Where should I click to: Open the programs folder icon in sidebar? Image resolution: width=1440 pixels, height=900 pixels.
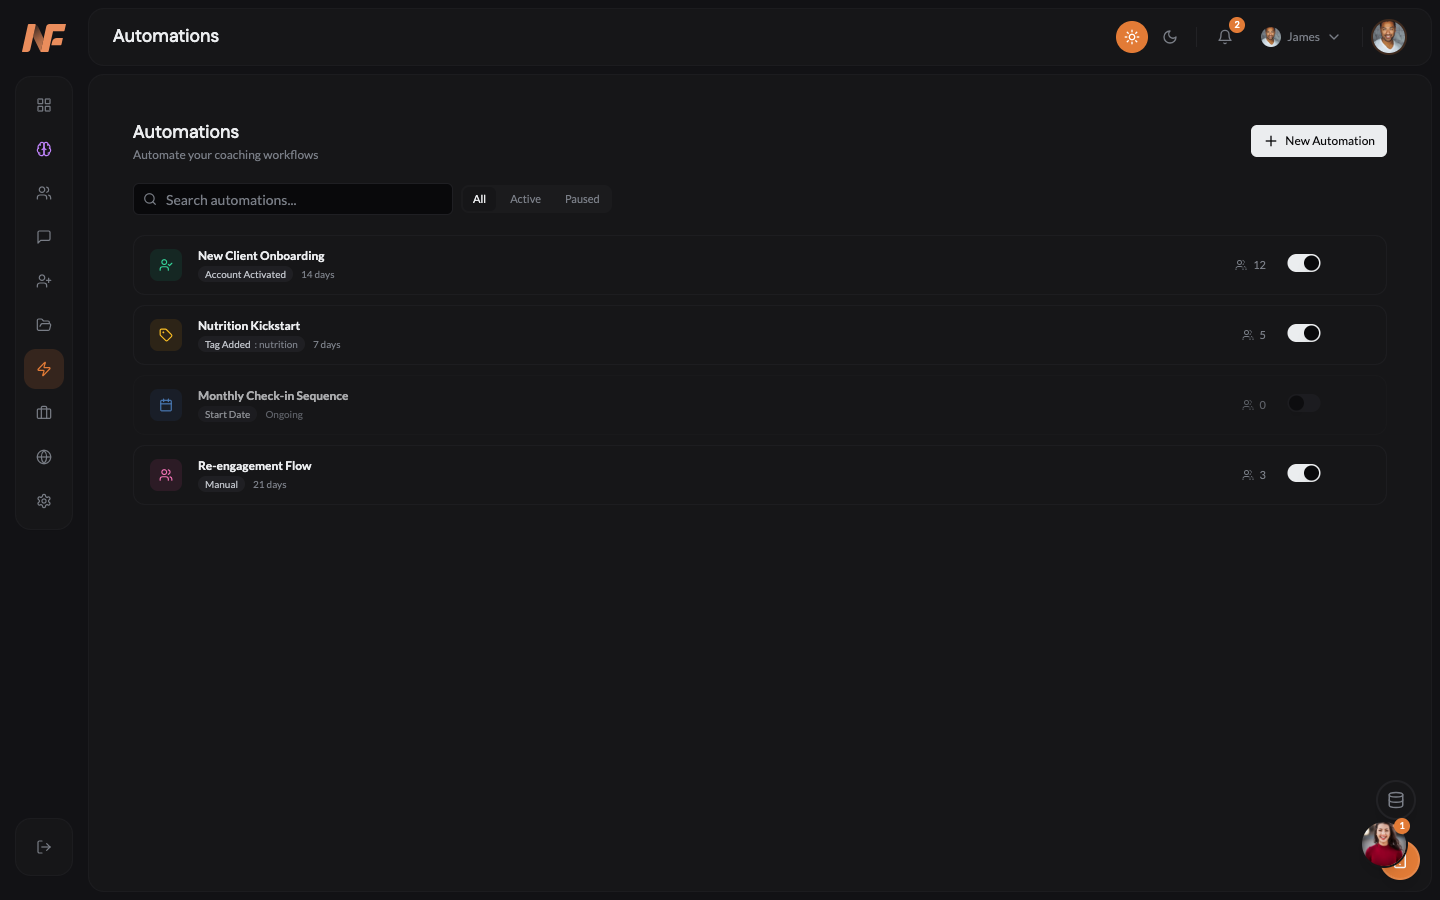[44, 325]
